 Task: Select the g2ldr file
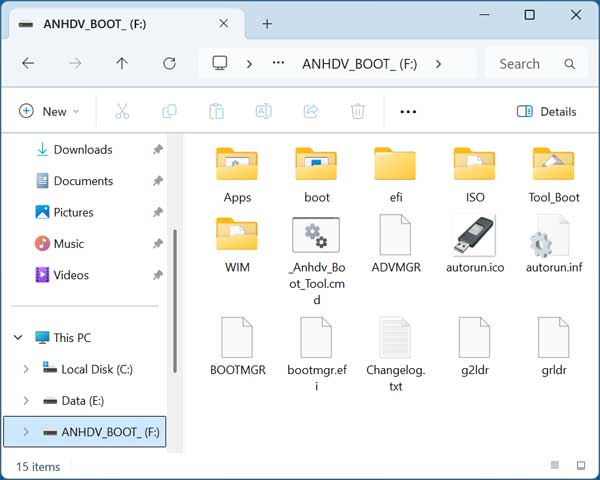(x=474, y=347)
